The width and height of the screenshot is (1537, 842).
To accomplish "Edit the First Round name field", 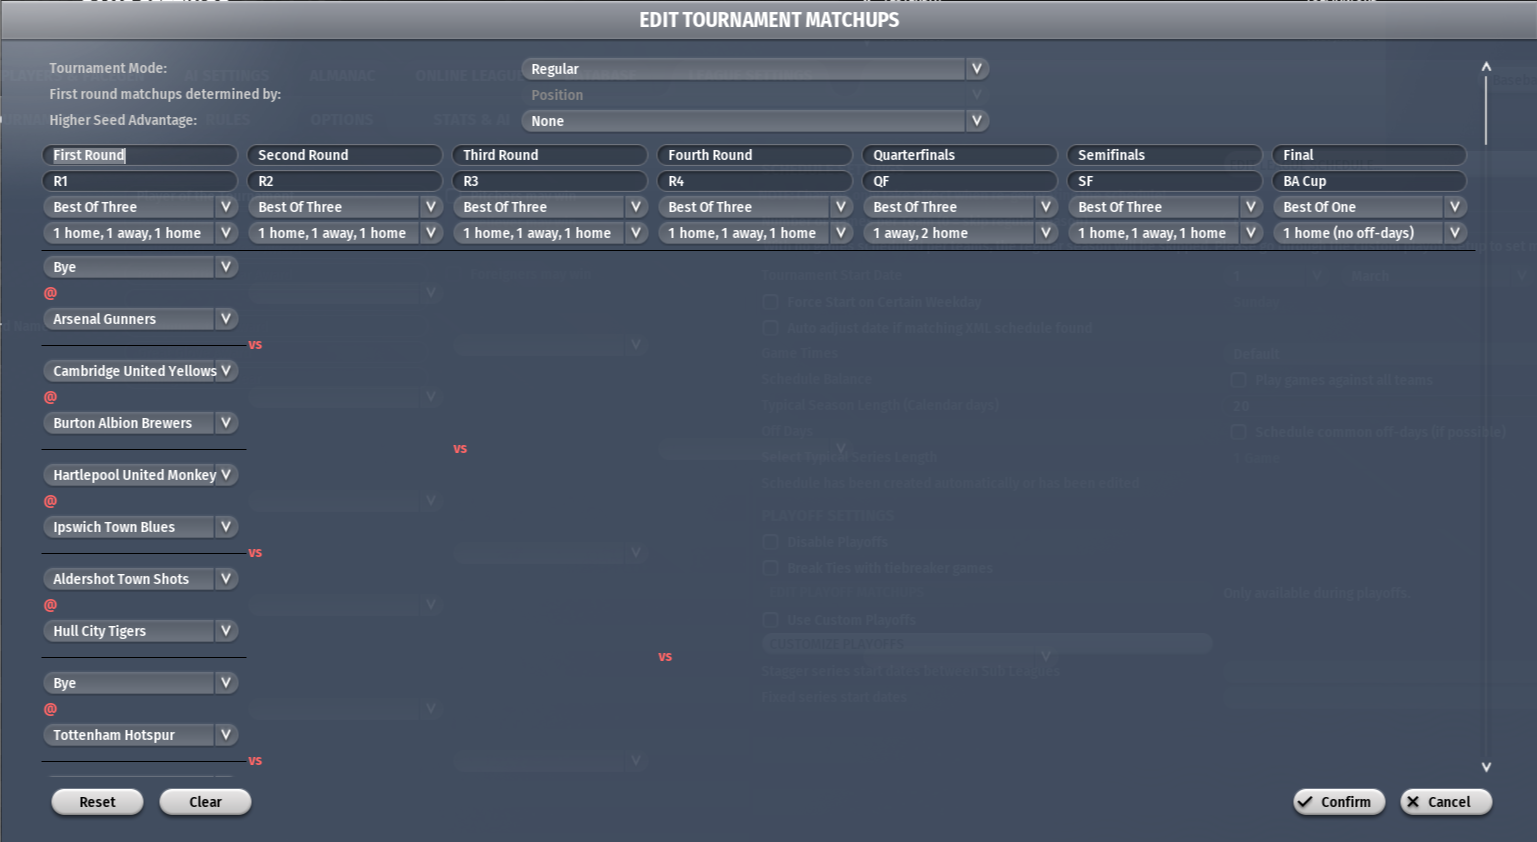I will pos(139,155).
